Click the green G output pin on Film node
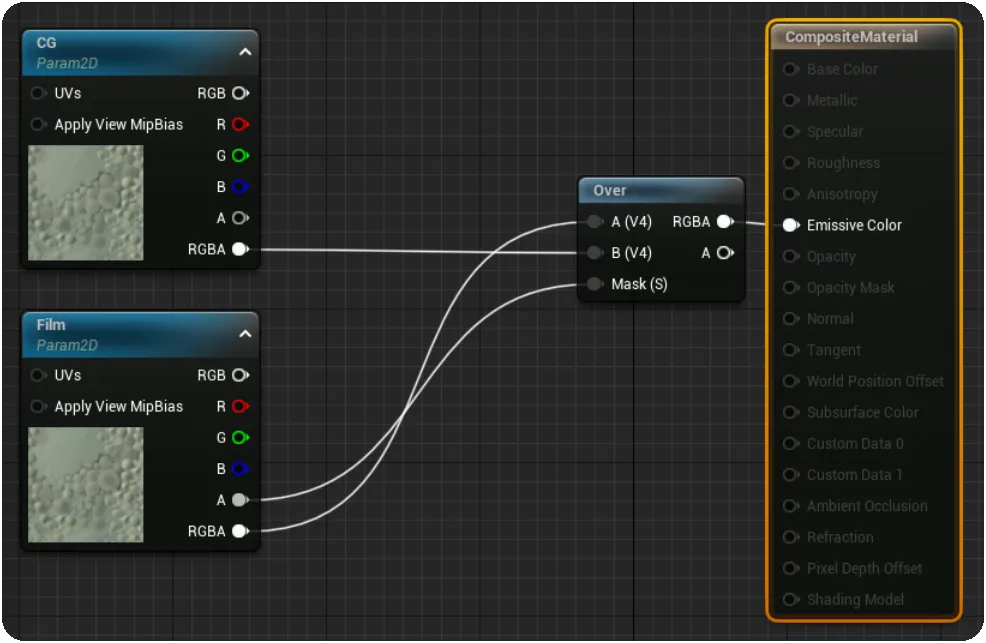 [240, 437]
